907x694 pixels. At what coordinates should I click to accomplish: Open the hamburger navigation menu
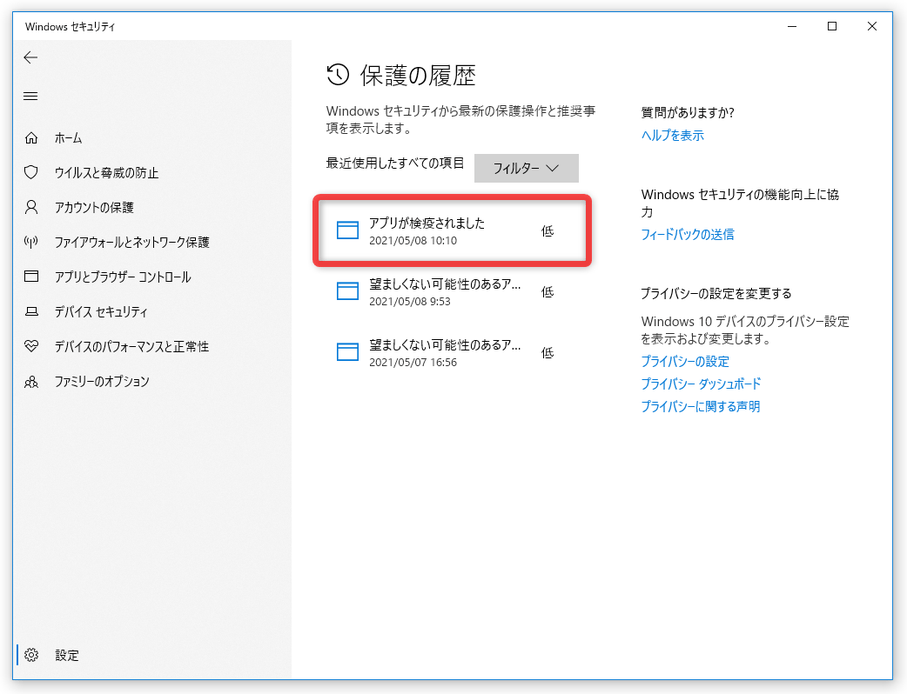[31, 96]
